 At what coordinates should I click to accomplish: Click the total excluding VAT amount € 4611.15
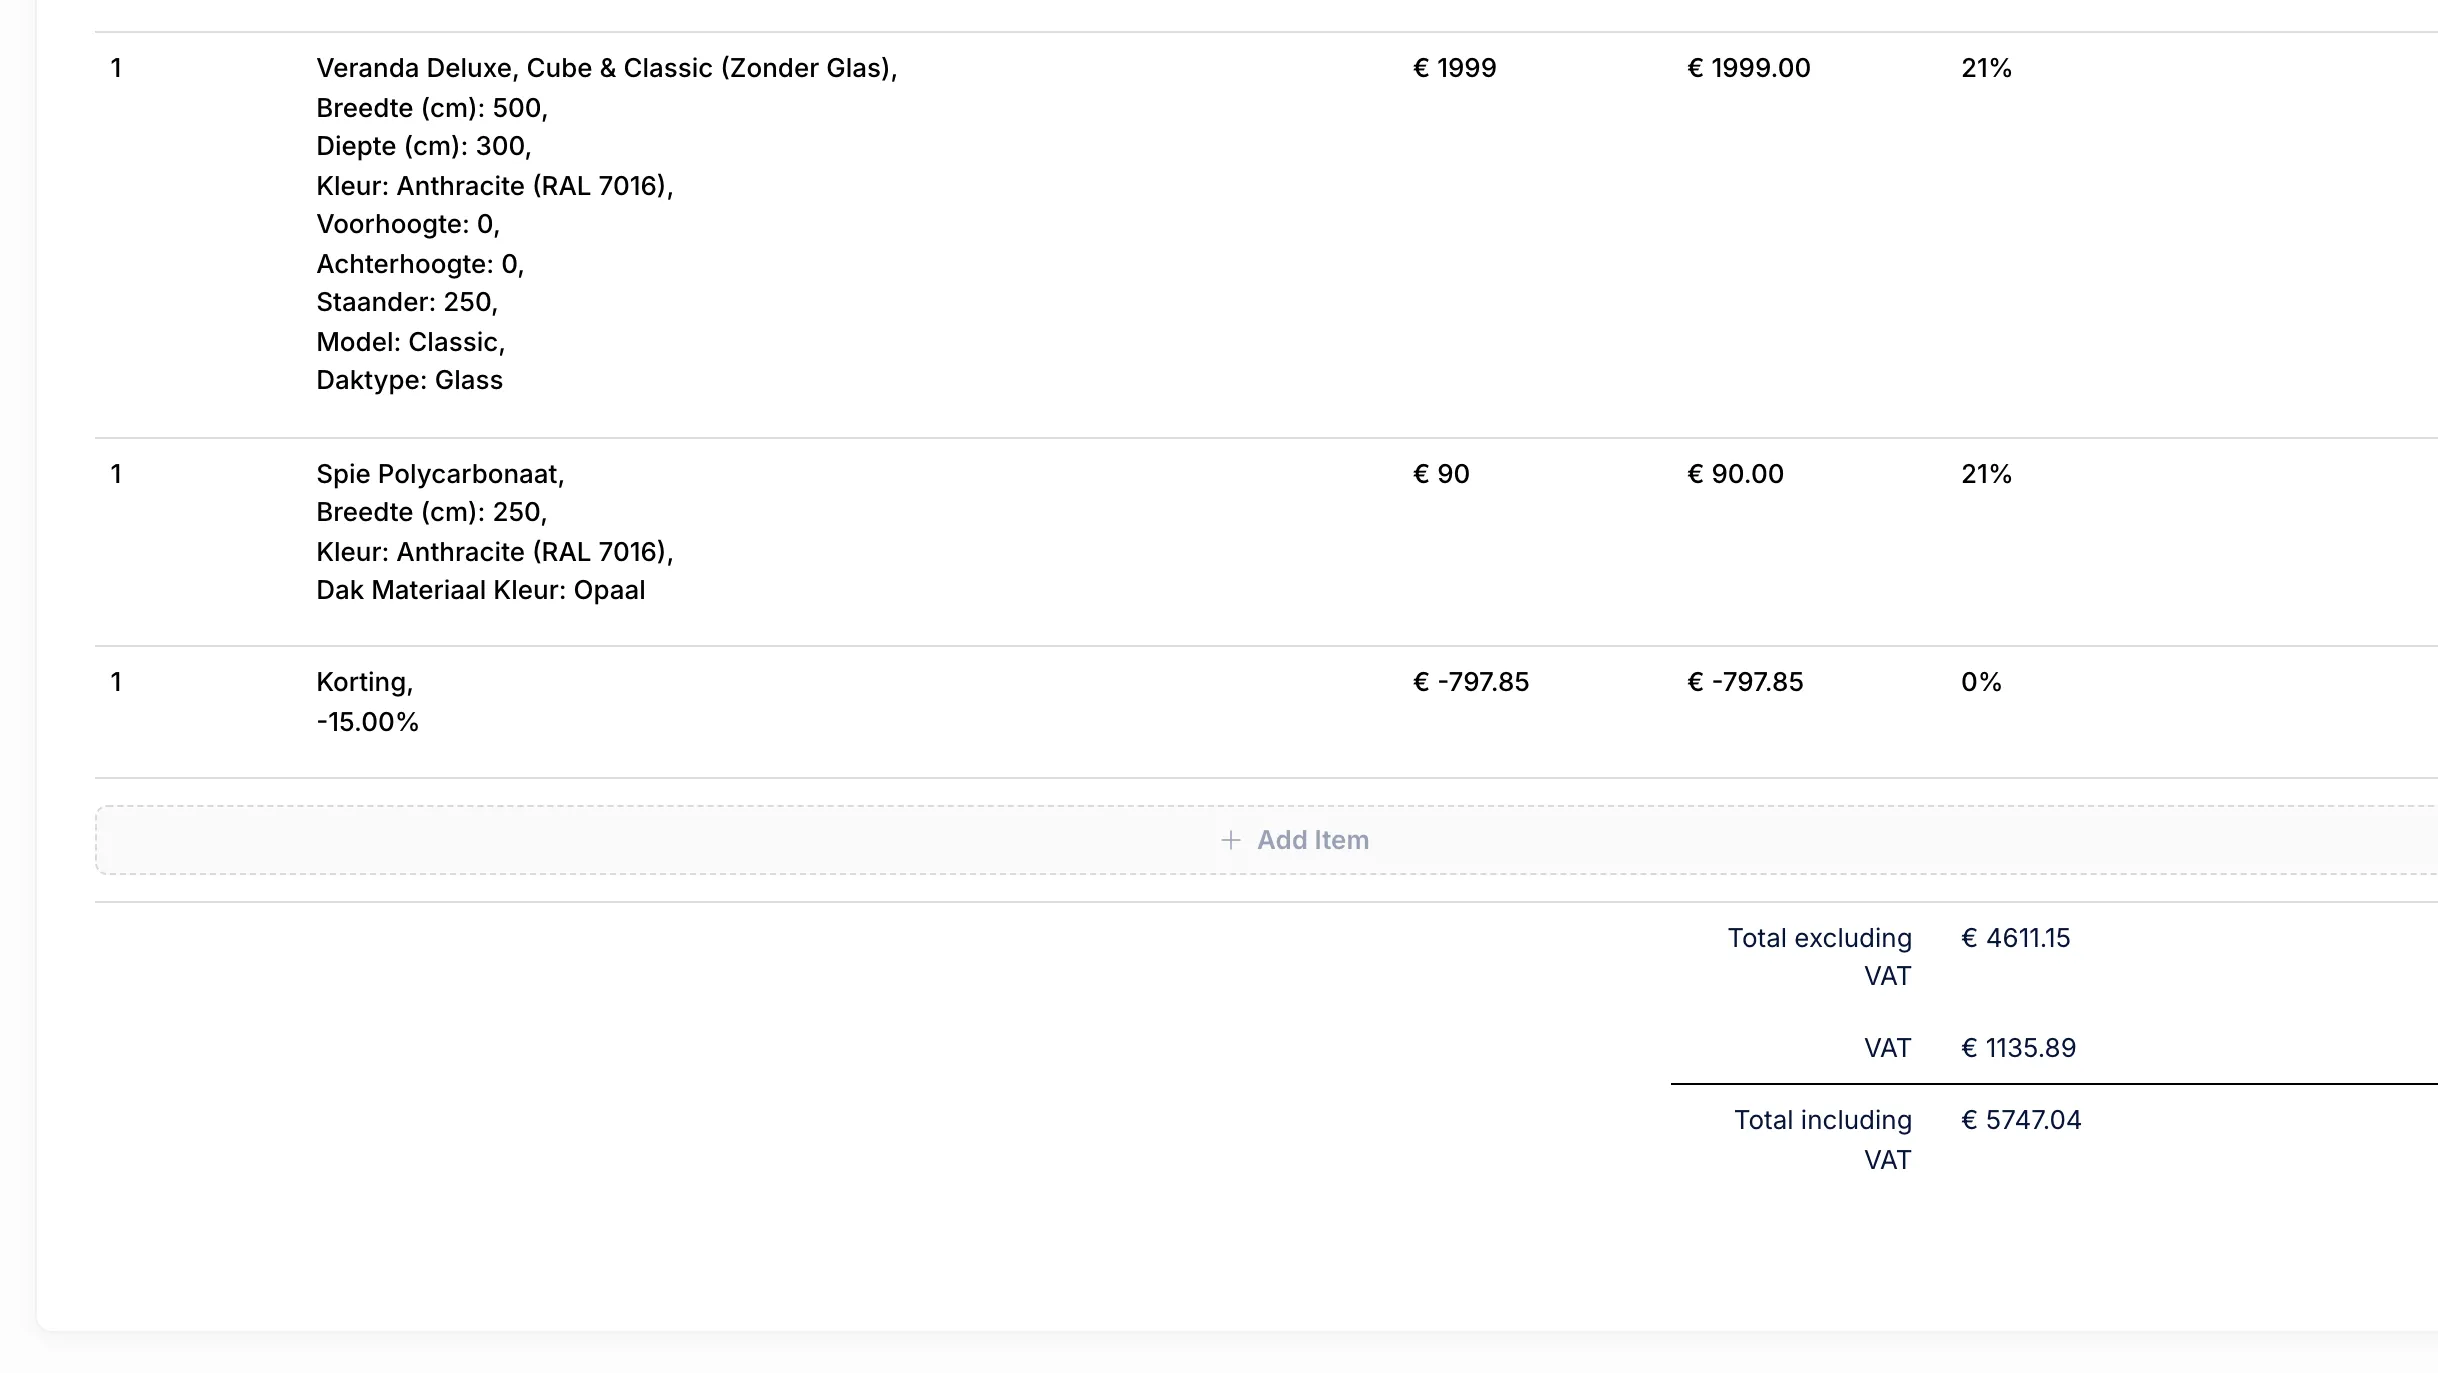click(x=2016, y=938)
